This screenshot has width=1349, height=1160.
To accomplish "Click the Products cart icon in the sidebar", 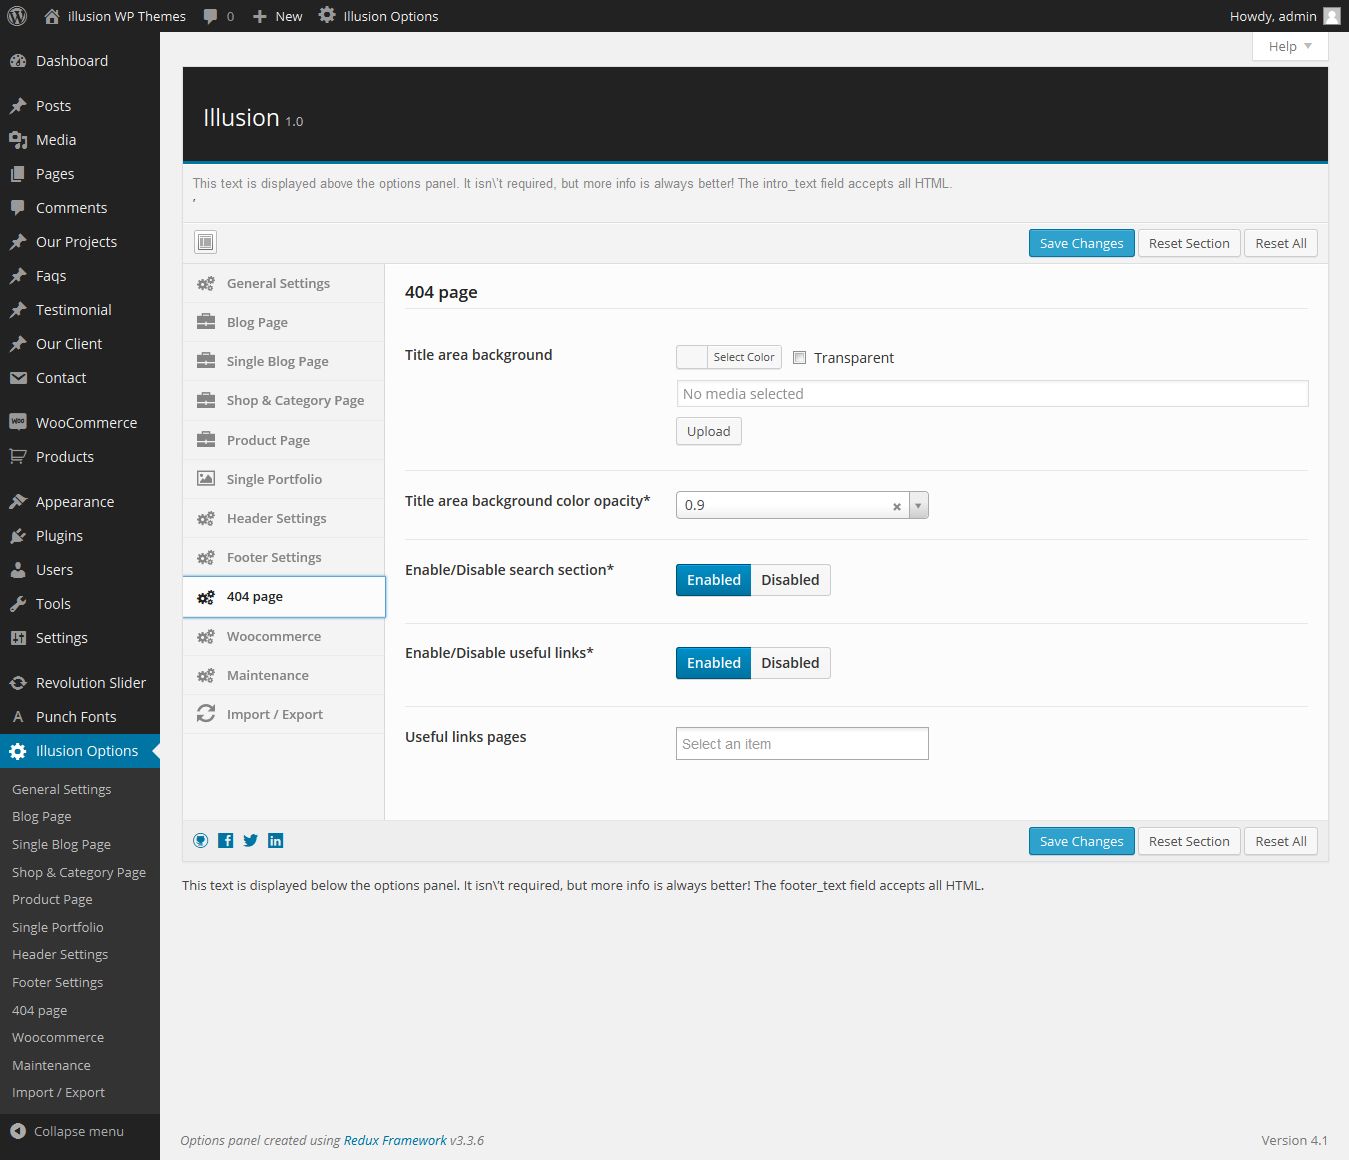I will pyautogui.click(x=18, y=457).
